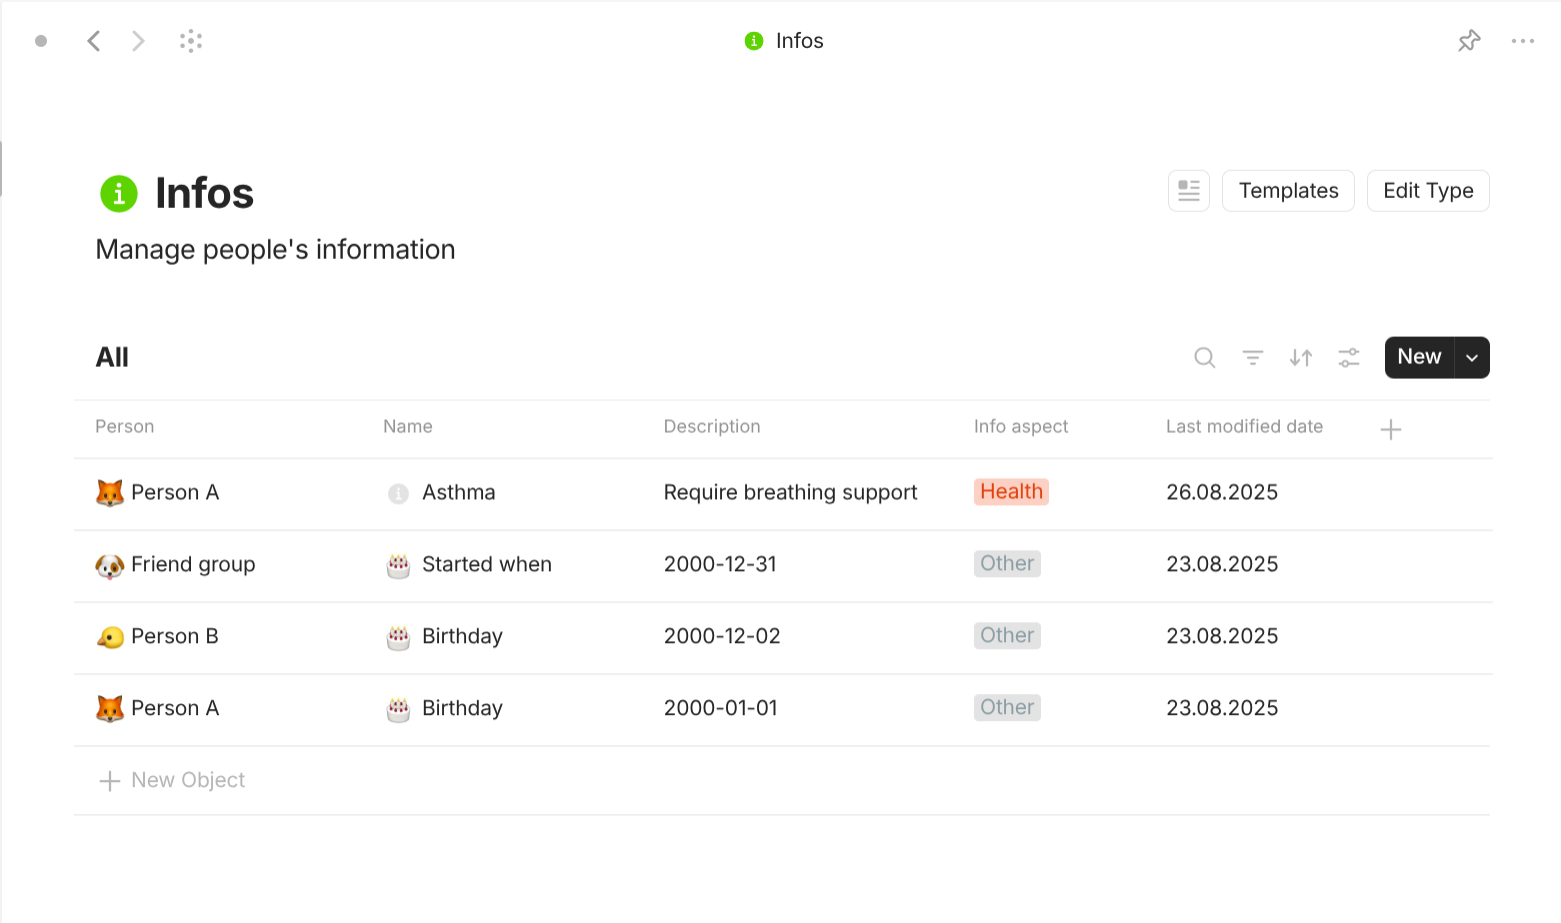Open the filter options icon

1252,357
